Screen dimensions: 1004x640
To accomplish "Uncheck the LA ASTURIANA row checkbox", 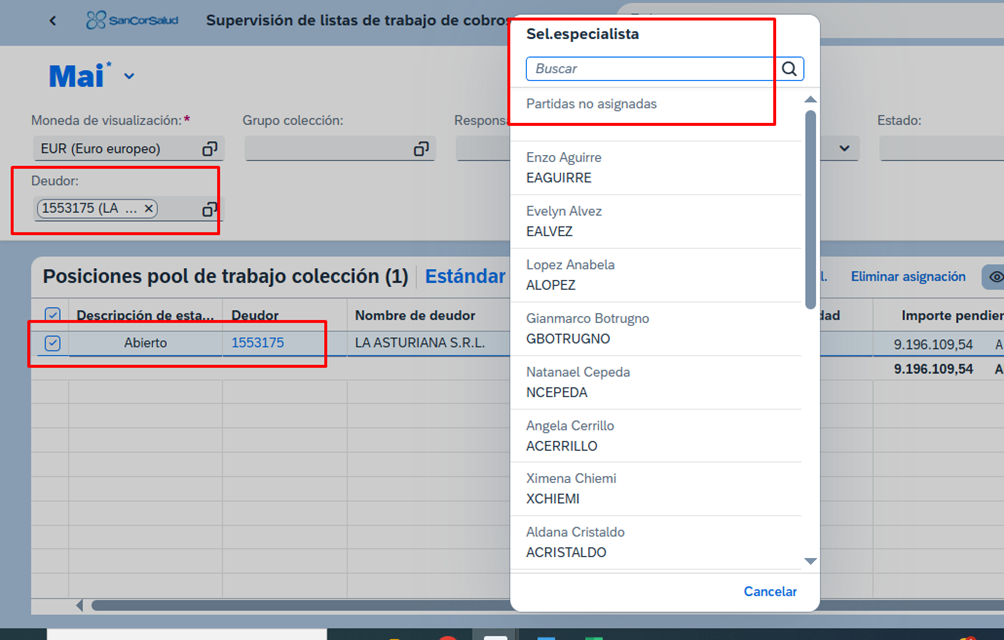I will (x=53, y=343).
